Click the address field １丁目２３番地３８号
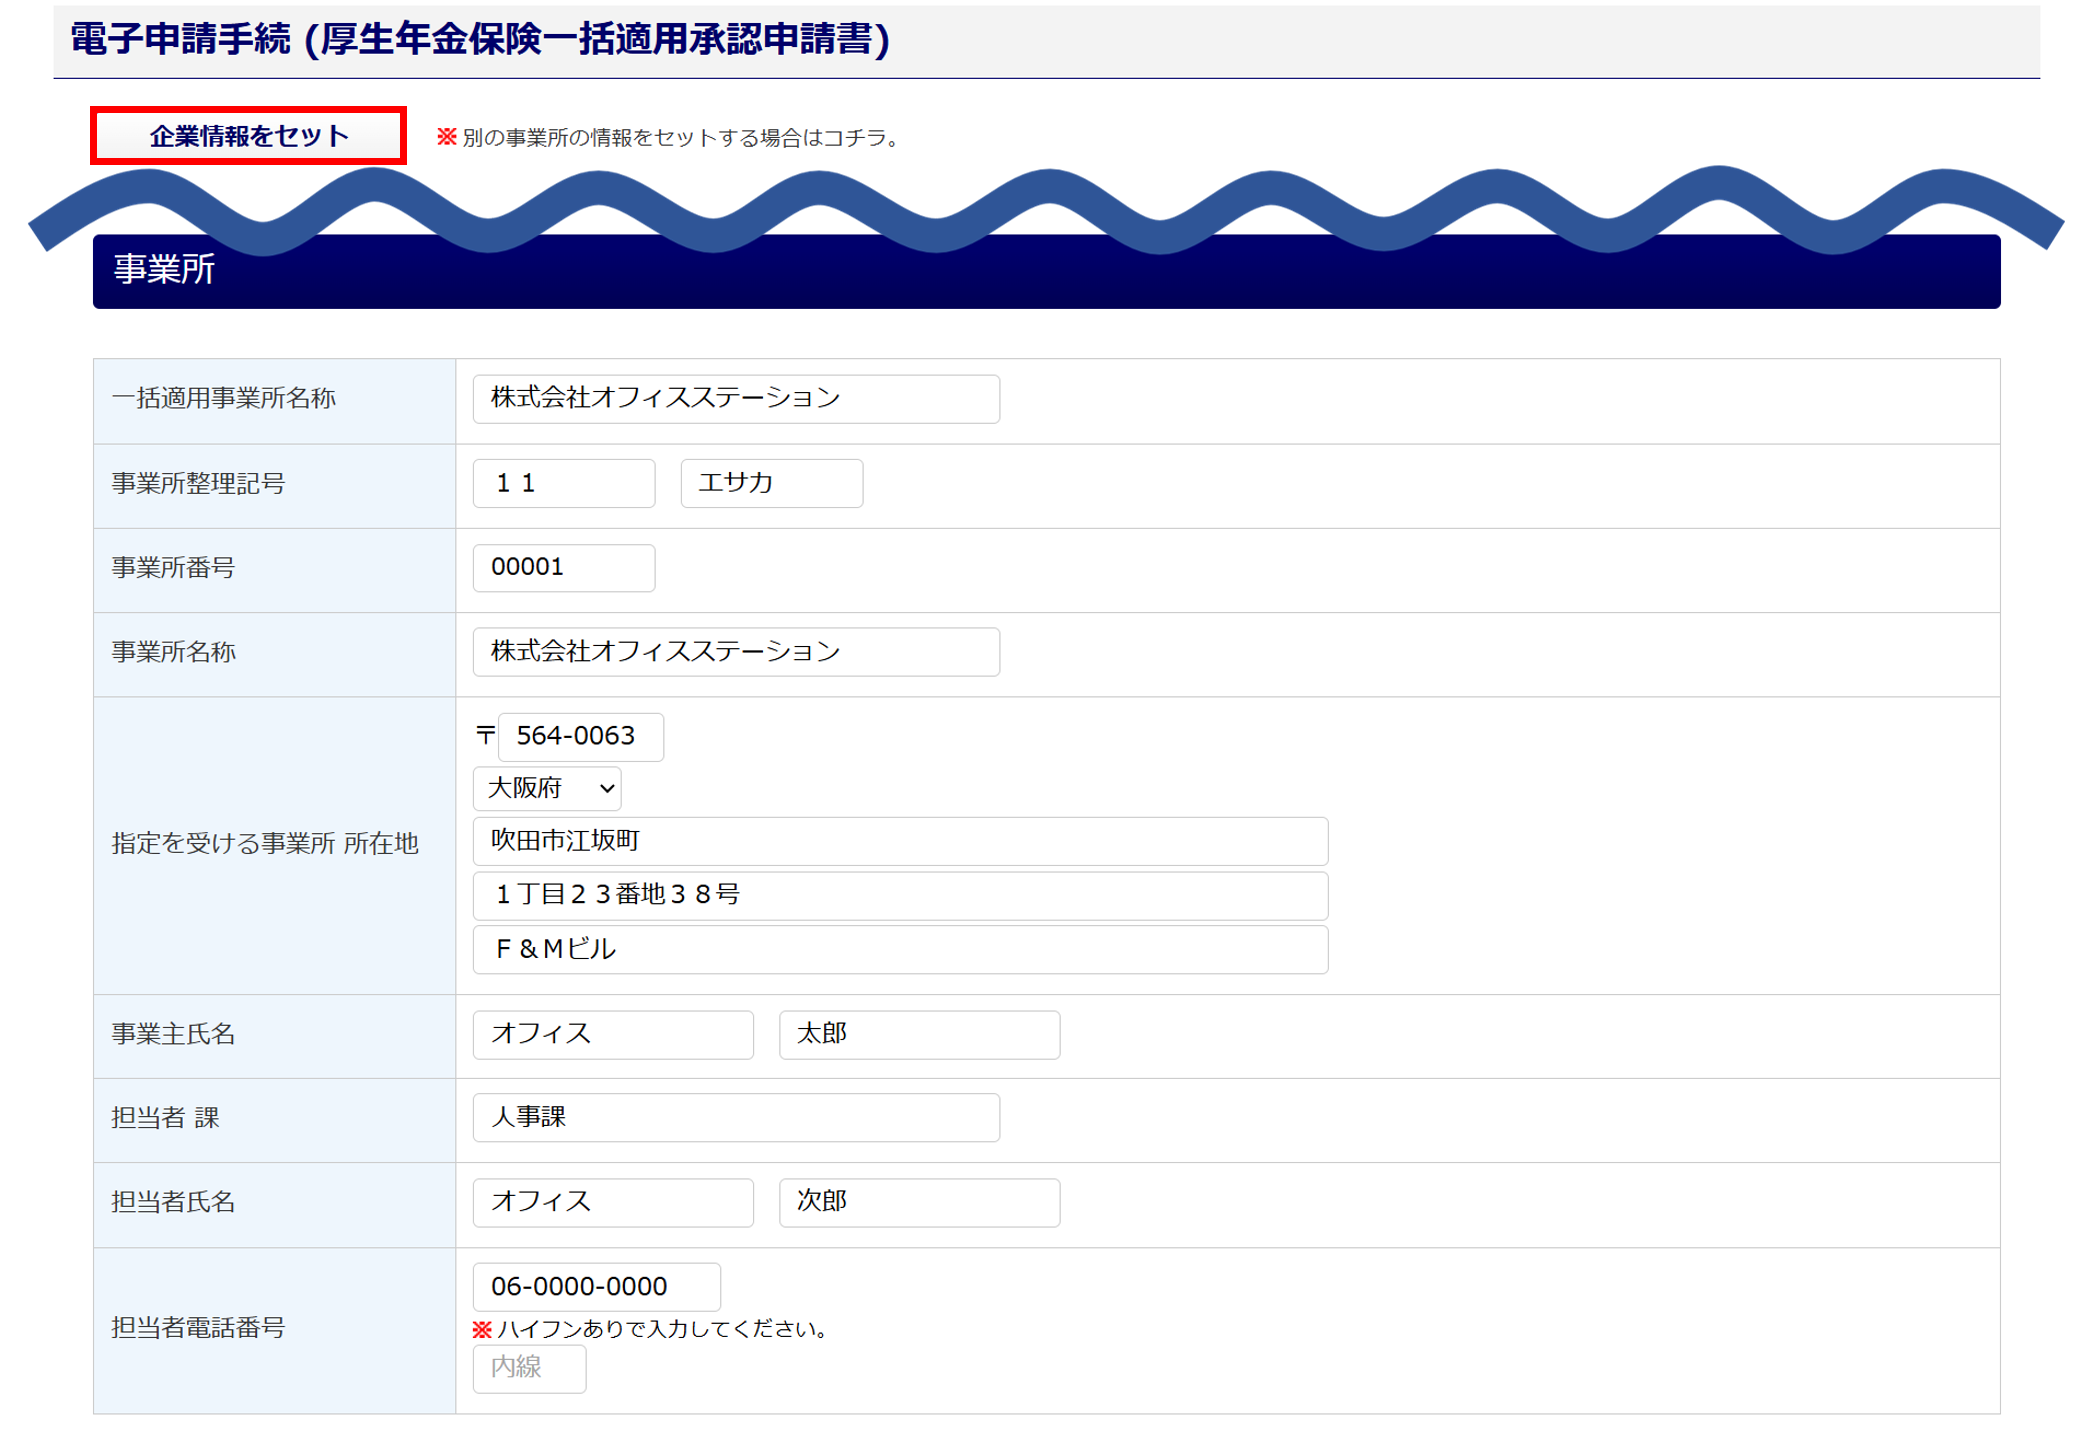This screenshot has height=1432, width=2078. tap(900, 895)
